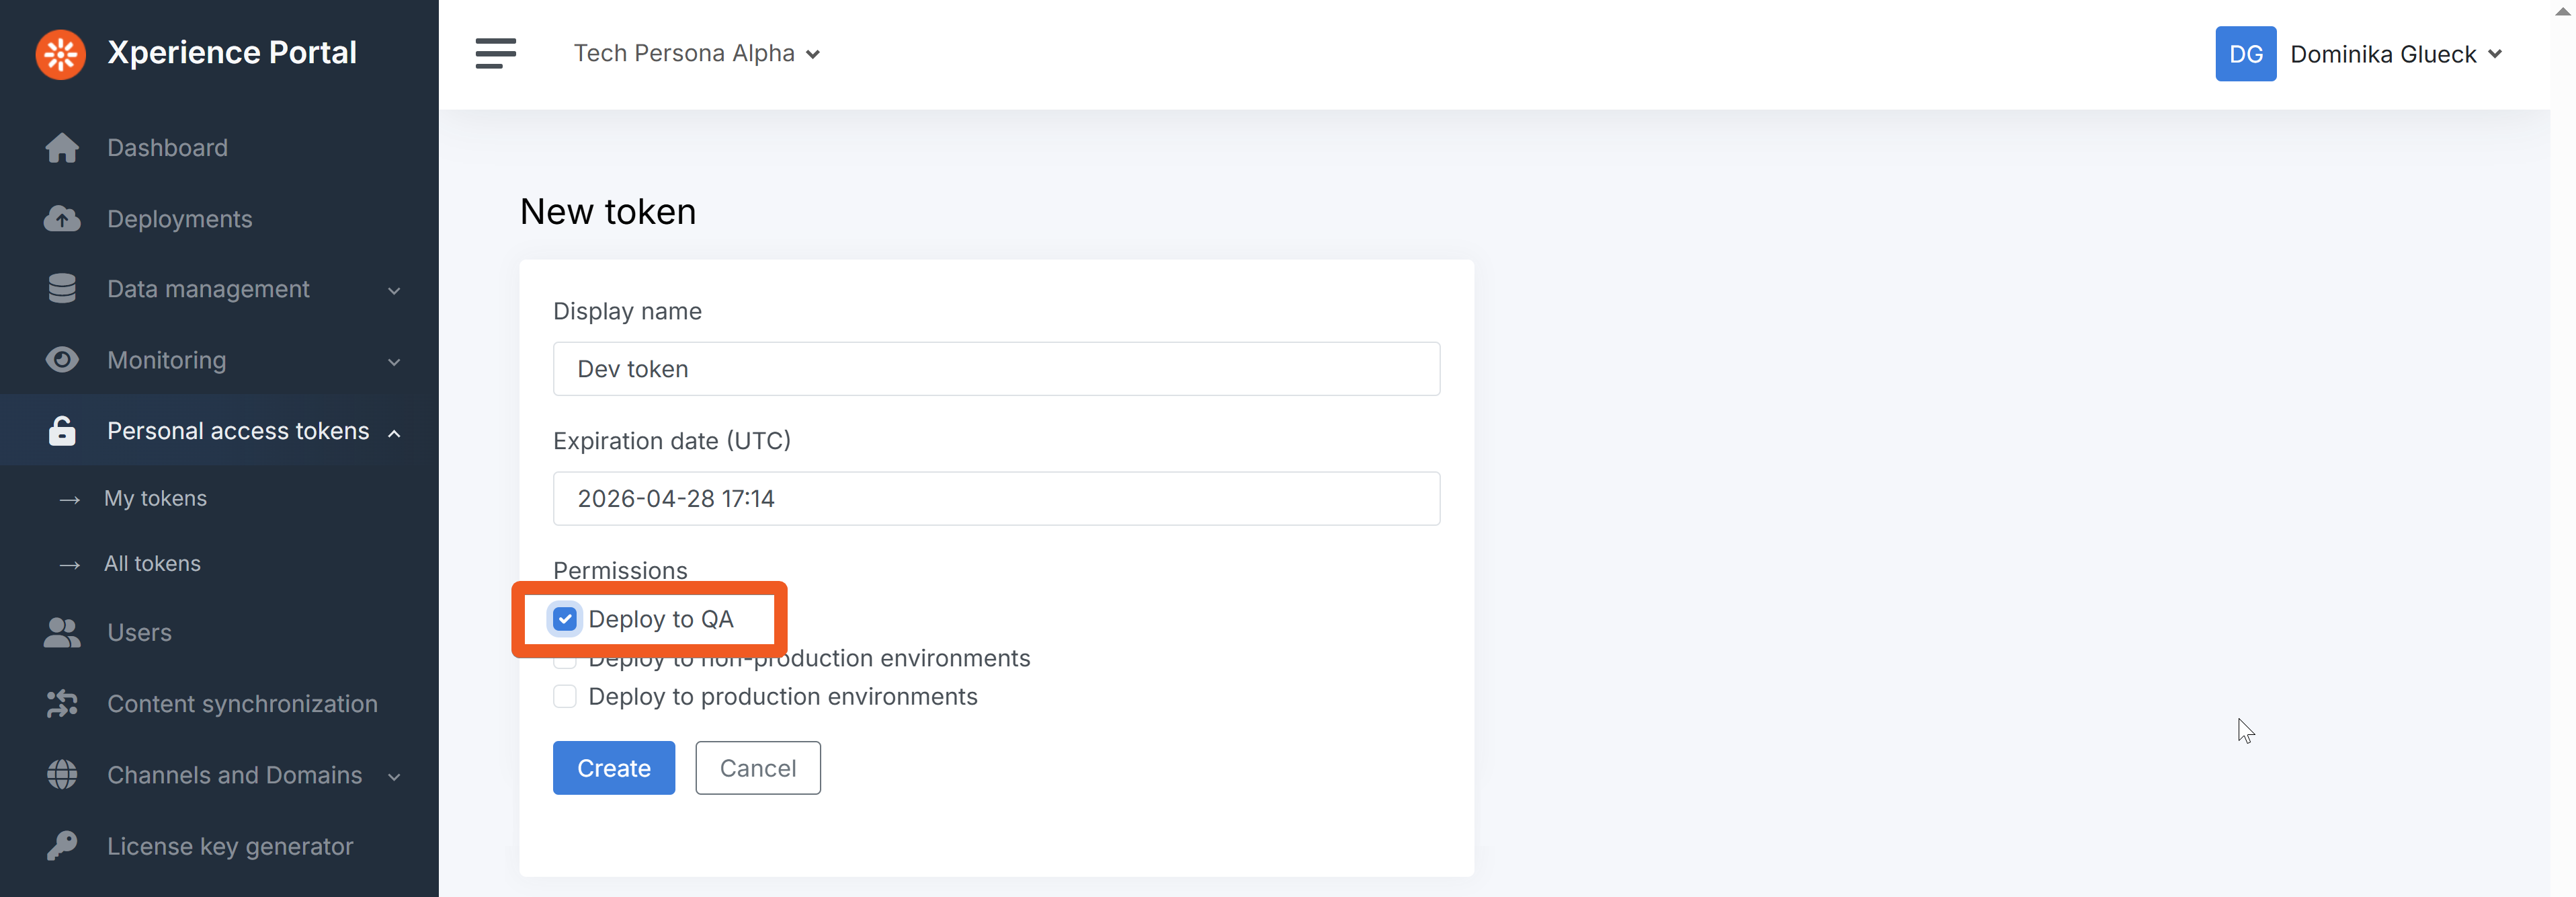Click the Data management database icon

tap(62, 289)
